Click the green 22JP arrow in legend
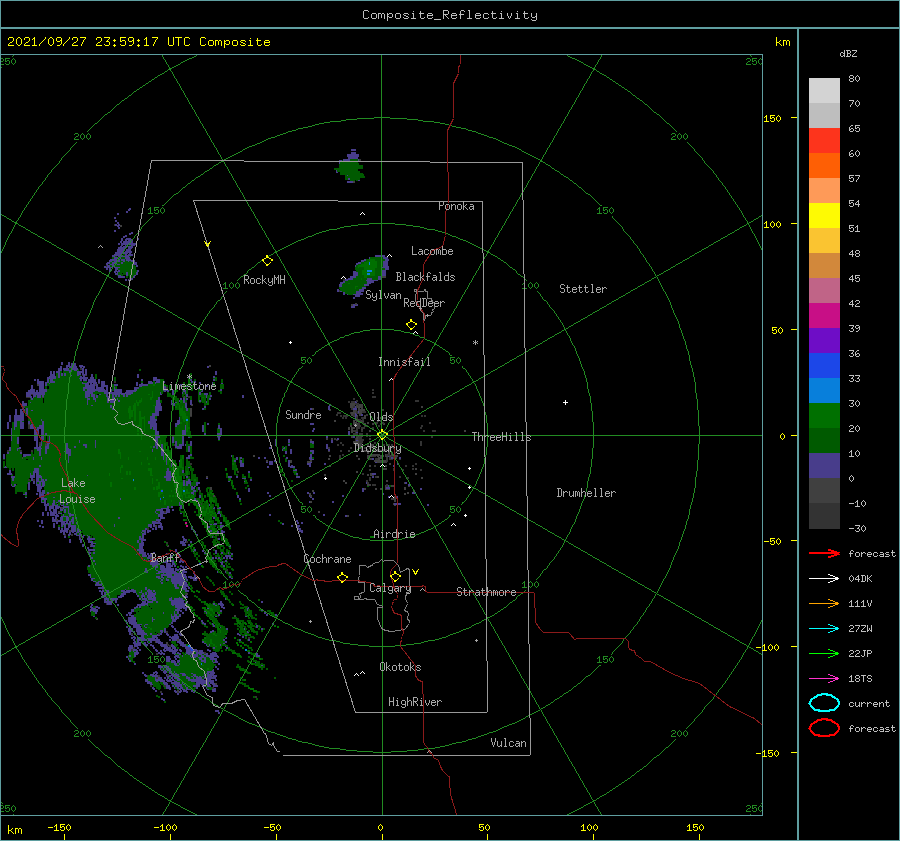900x841 pixels. [x=824, y=653]
